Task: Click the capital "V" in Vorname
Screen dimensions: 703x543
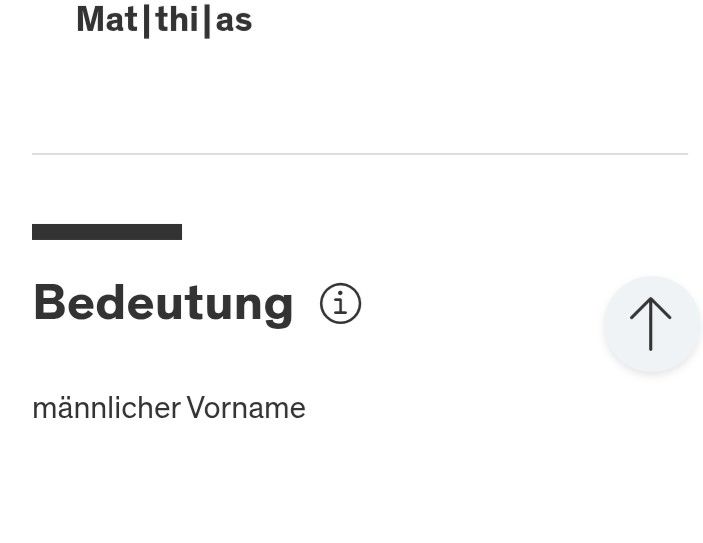Action: pyautogui.click(x=195, y=408)
